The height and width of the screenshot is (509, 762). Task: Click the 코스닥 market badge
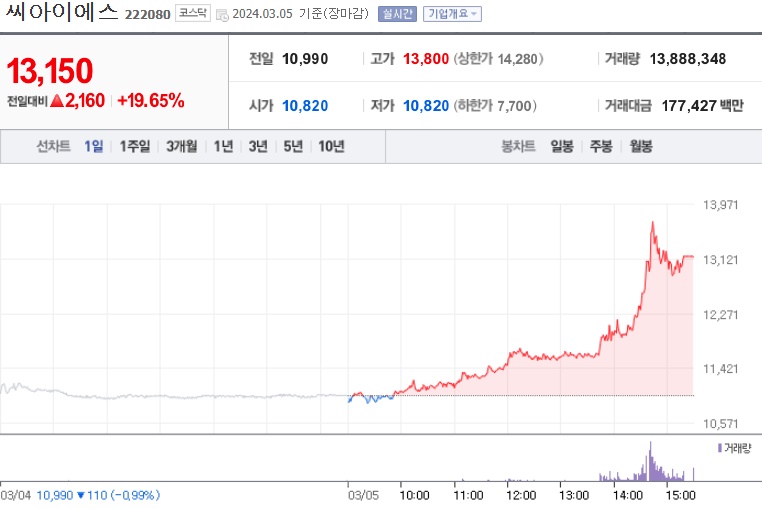tap(192, 13)
